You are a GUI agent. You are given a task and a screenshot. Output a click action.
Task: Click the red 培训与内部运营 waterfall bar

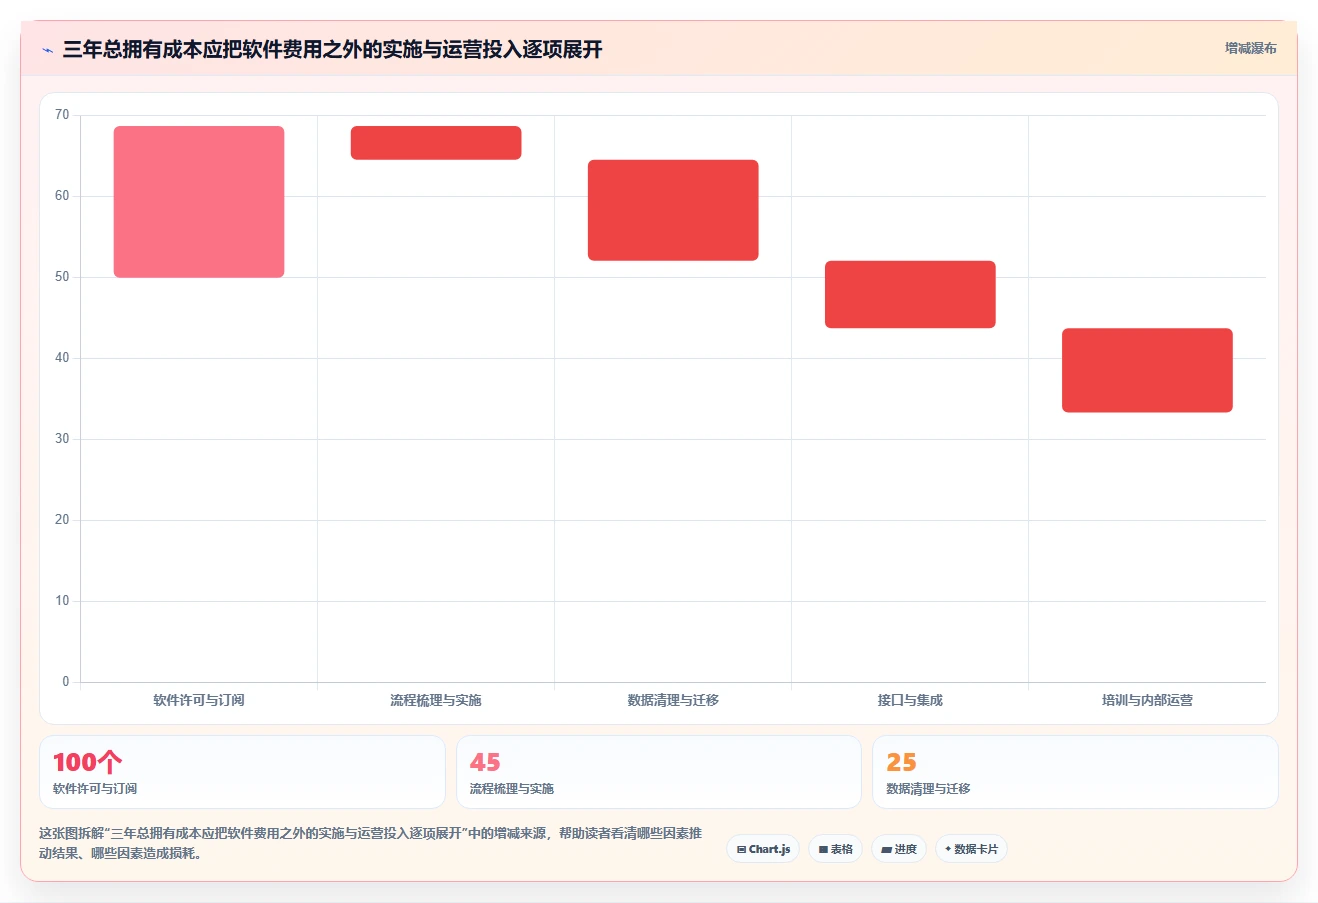tap(1147, 370)
